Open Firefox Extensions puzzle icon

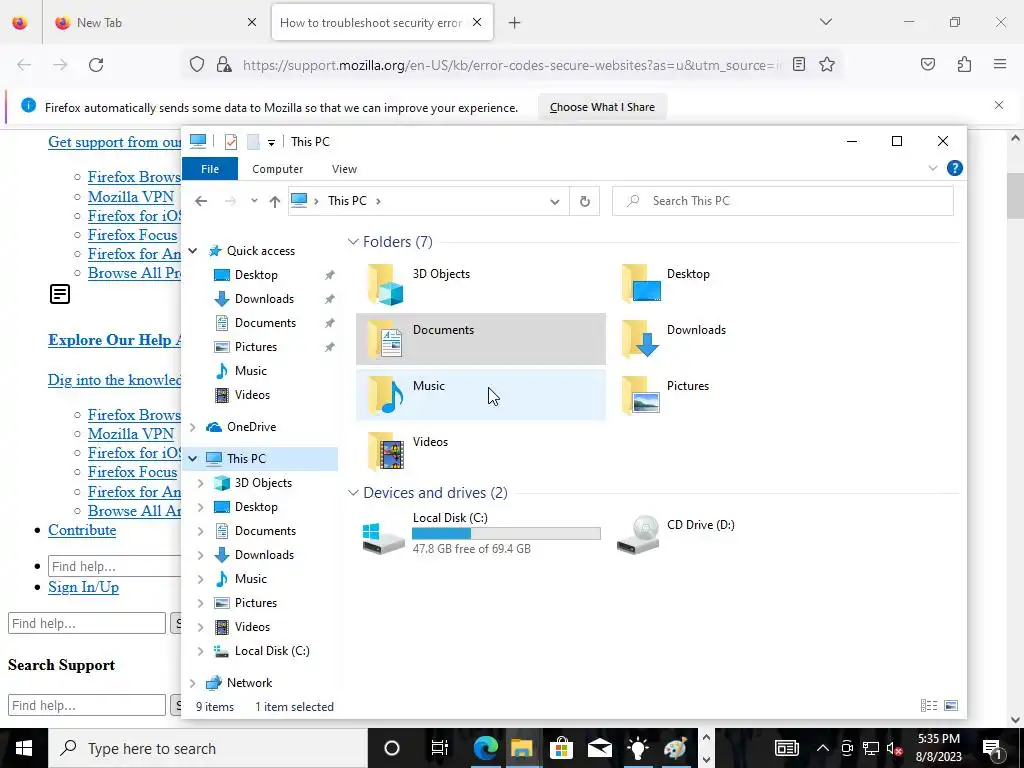(x=964, y=64)
